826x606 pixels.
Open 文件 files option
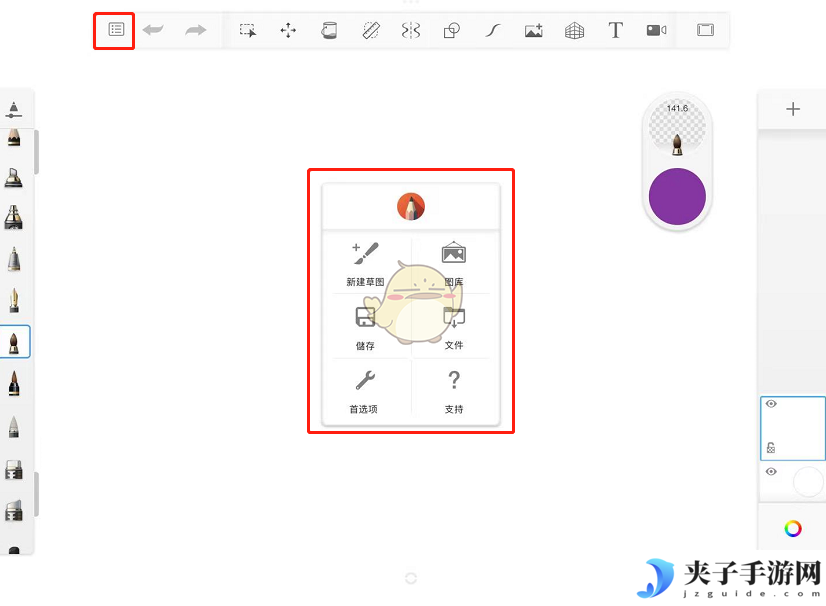click(454, 328)
